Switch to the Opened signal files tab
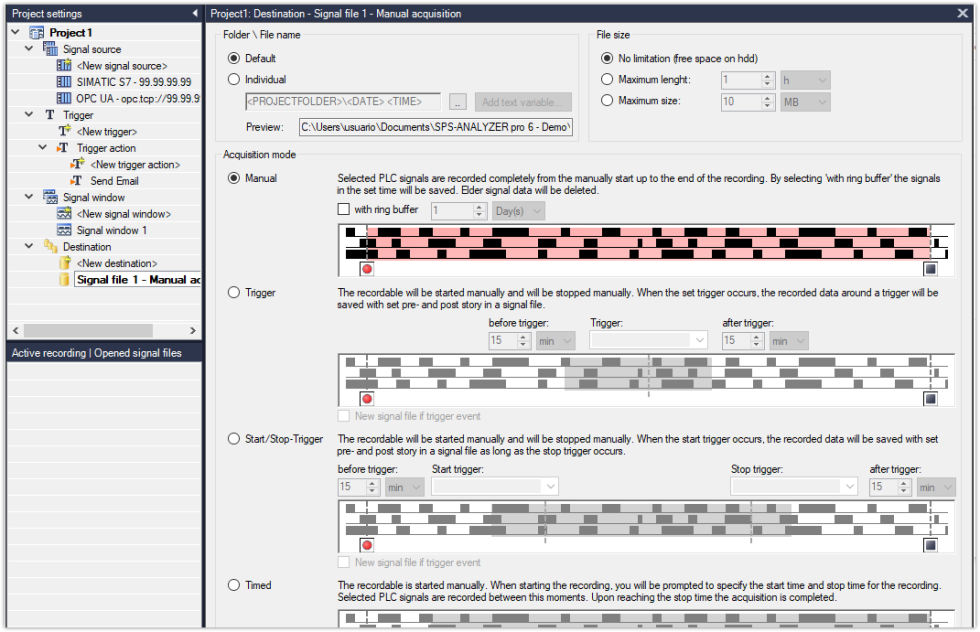This screenshot has width=980, height=632. [x=138, y=353]
